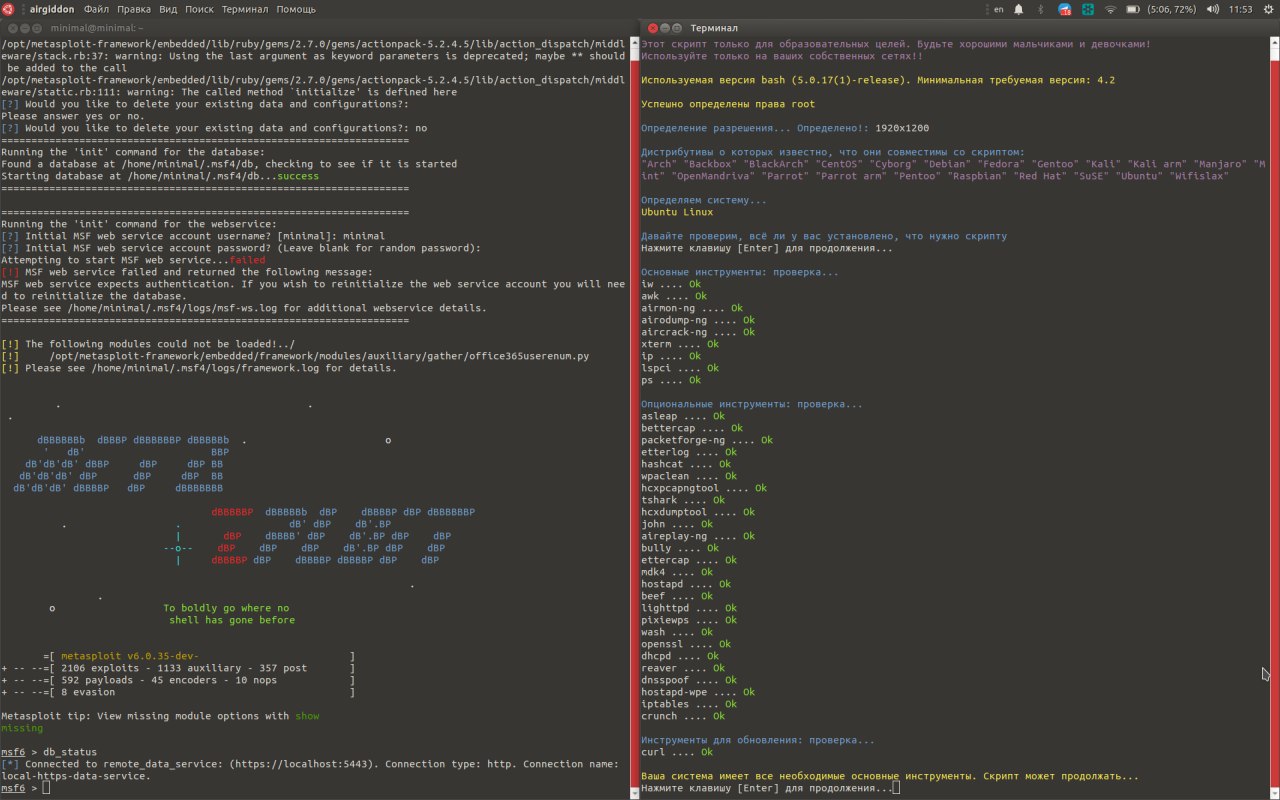Image resolution: width=1280 pixels, height=800 pixels.
Task: Click the 11:53 clock in the panel
Action: click(x=1240, y=9)
